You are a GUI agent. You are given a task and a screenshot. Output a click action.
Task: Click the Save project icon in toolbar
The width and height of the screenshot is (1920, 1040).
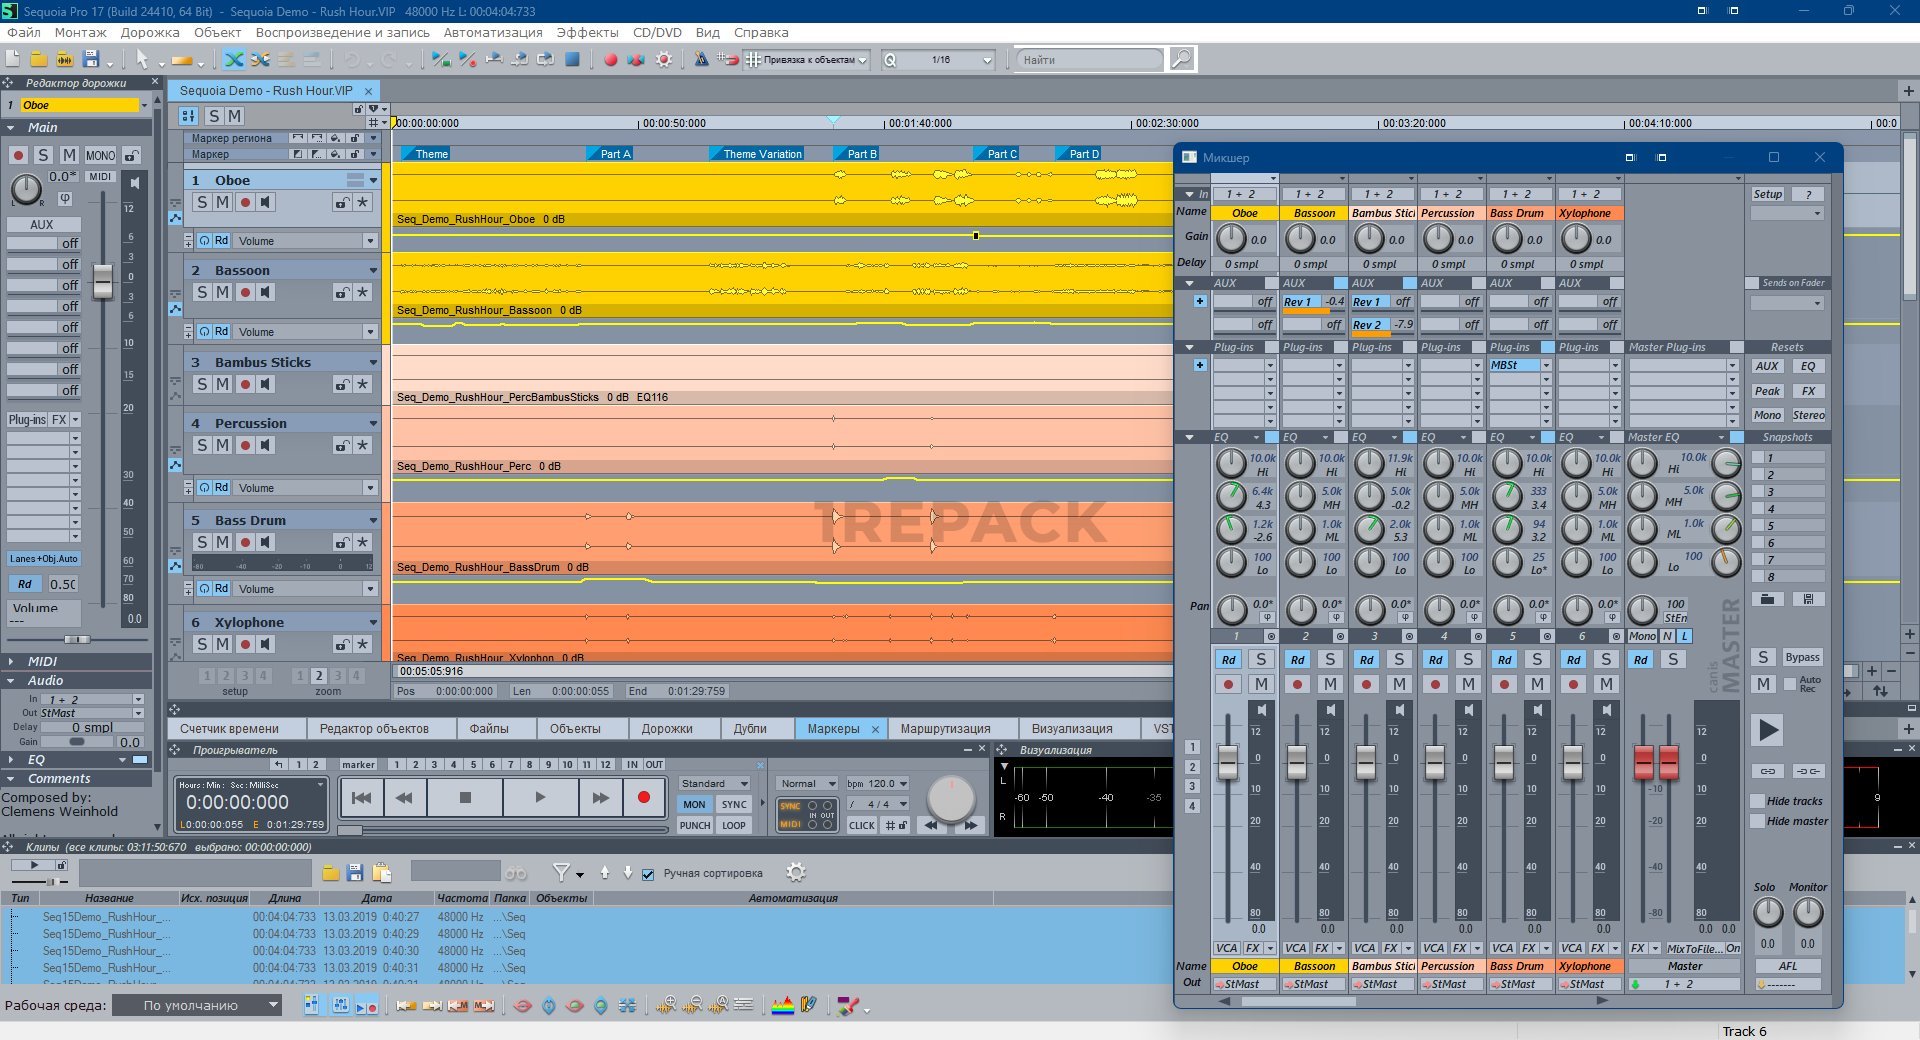click(x=91, y=60)
